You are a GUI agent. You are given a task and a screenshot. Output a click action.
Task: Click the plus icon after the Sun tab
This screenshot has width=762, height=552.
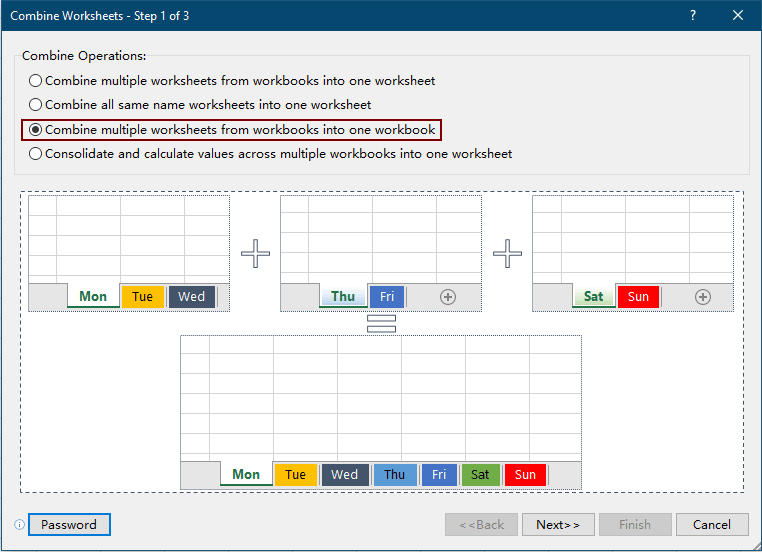point(703,297)
